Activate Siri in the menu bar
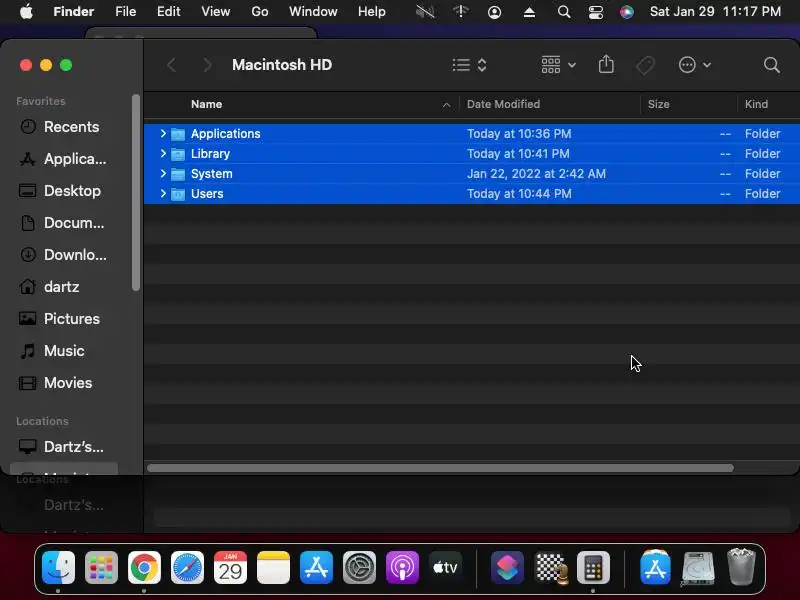 click(x=627, y=12)
